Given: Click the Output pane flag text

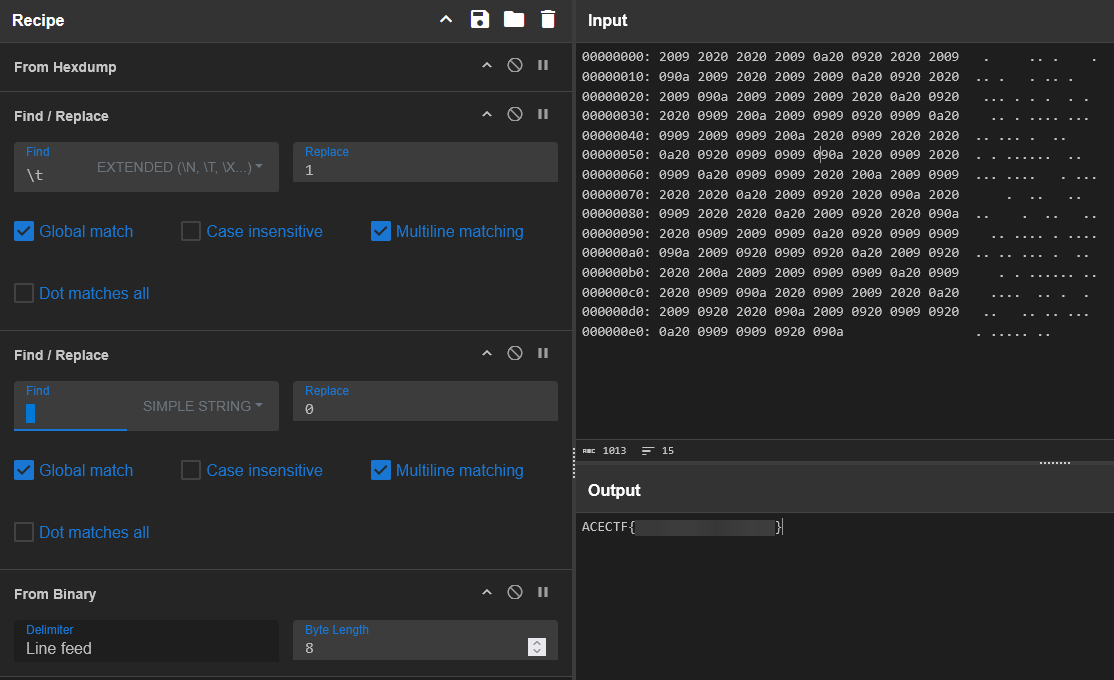Looking at the screenshot, I should point(682,527).
